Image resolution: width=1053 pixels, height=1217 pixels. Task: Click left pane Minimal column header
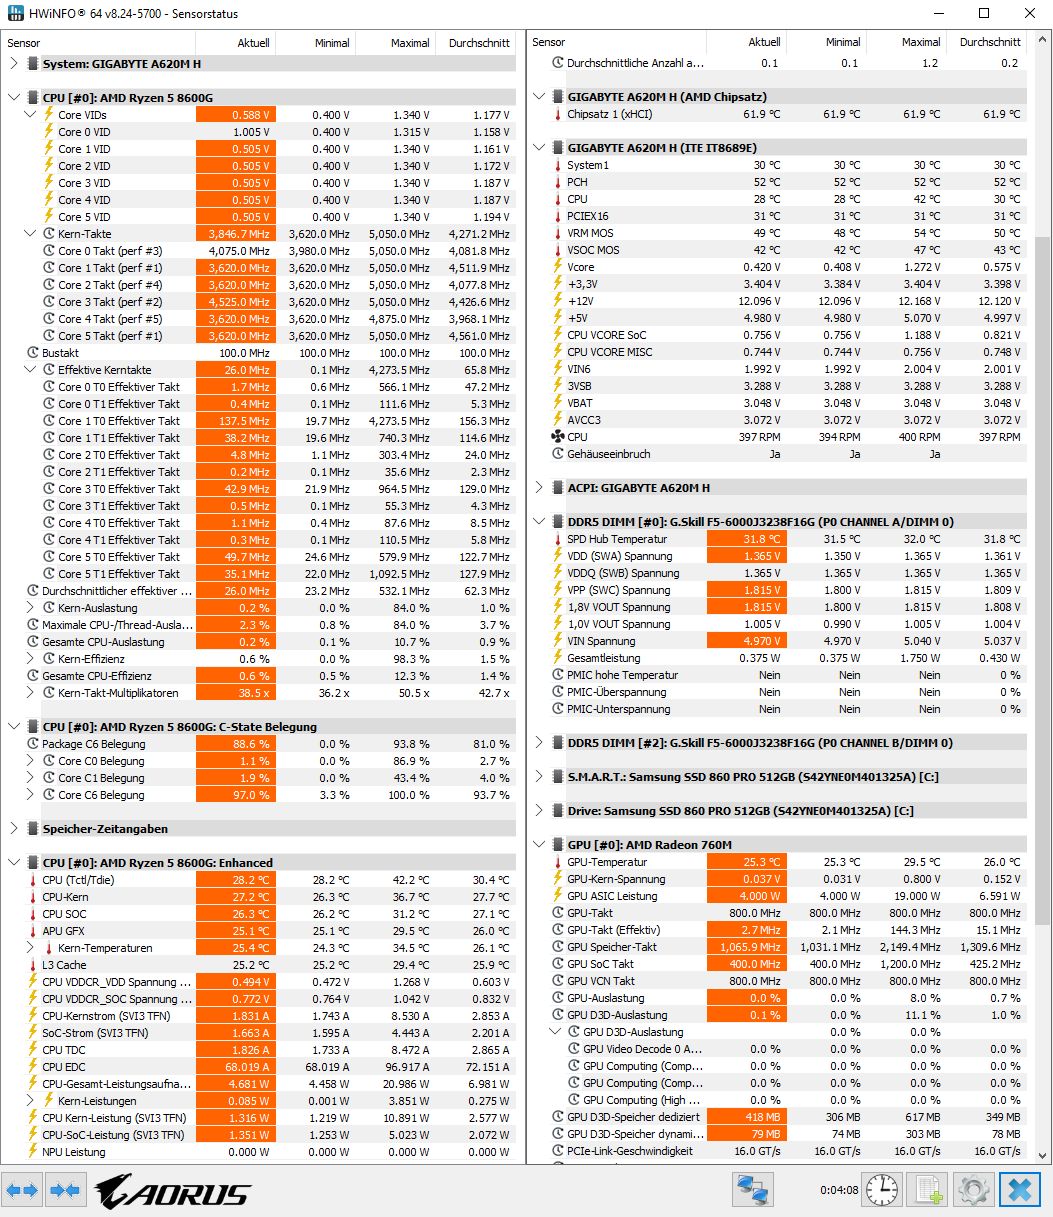[315, 43]
